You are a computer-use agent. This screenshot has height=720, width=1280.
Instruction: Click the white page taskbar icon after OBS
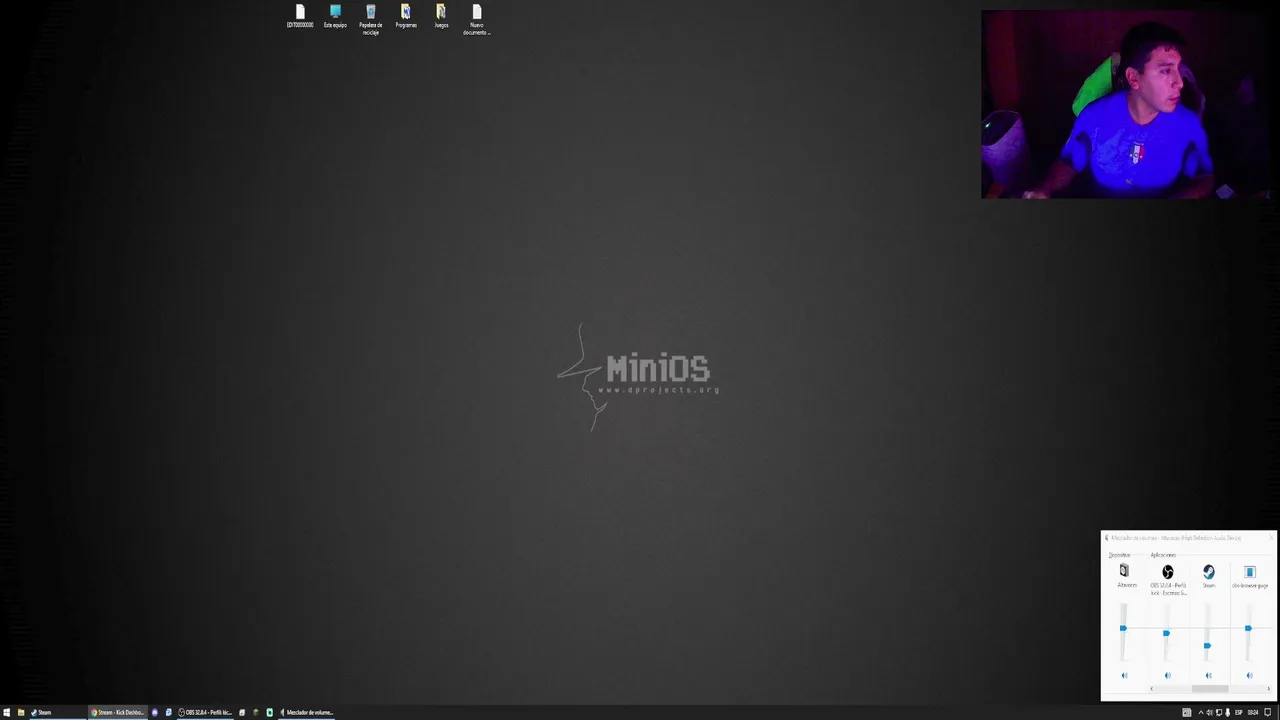(242, 712)
